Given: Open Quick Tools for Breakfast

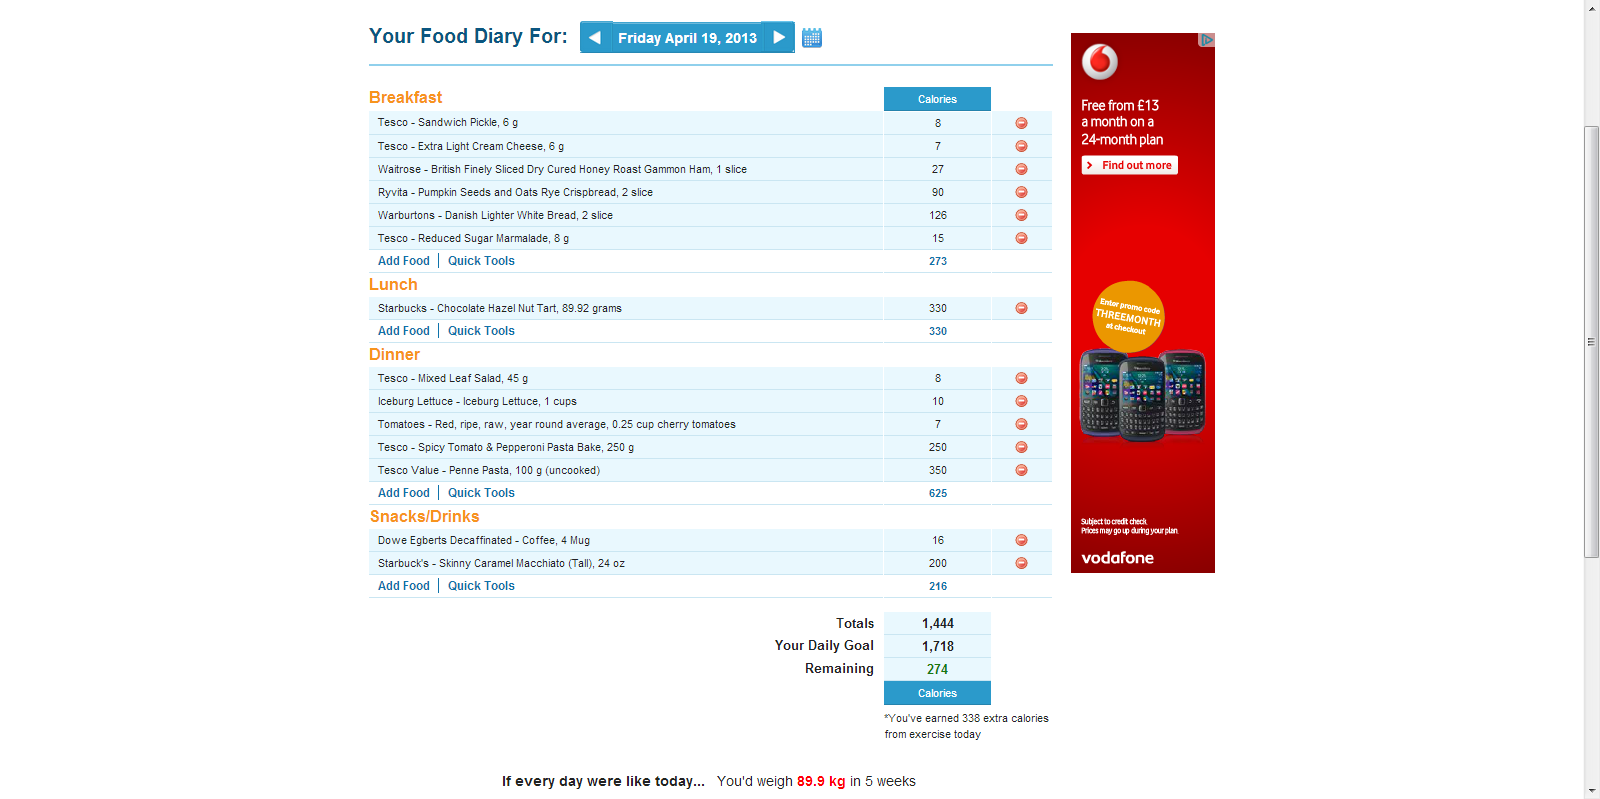Looking at the screenshot, I should coord(481,261).
